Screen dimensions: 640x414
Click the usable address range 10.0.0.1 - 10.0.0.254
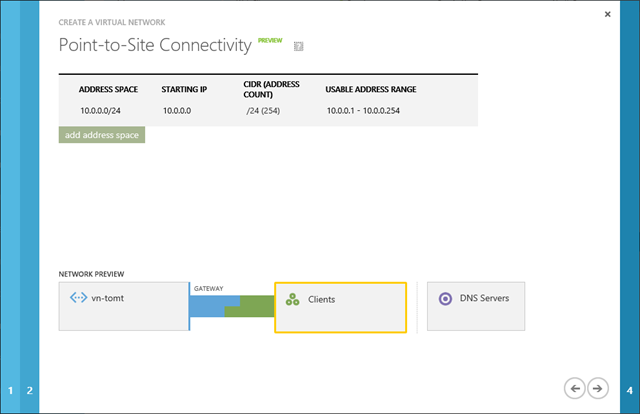tap(363, 111)
